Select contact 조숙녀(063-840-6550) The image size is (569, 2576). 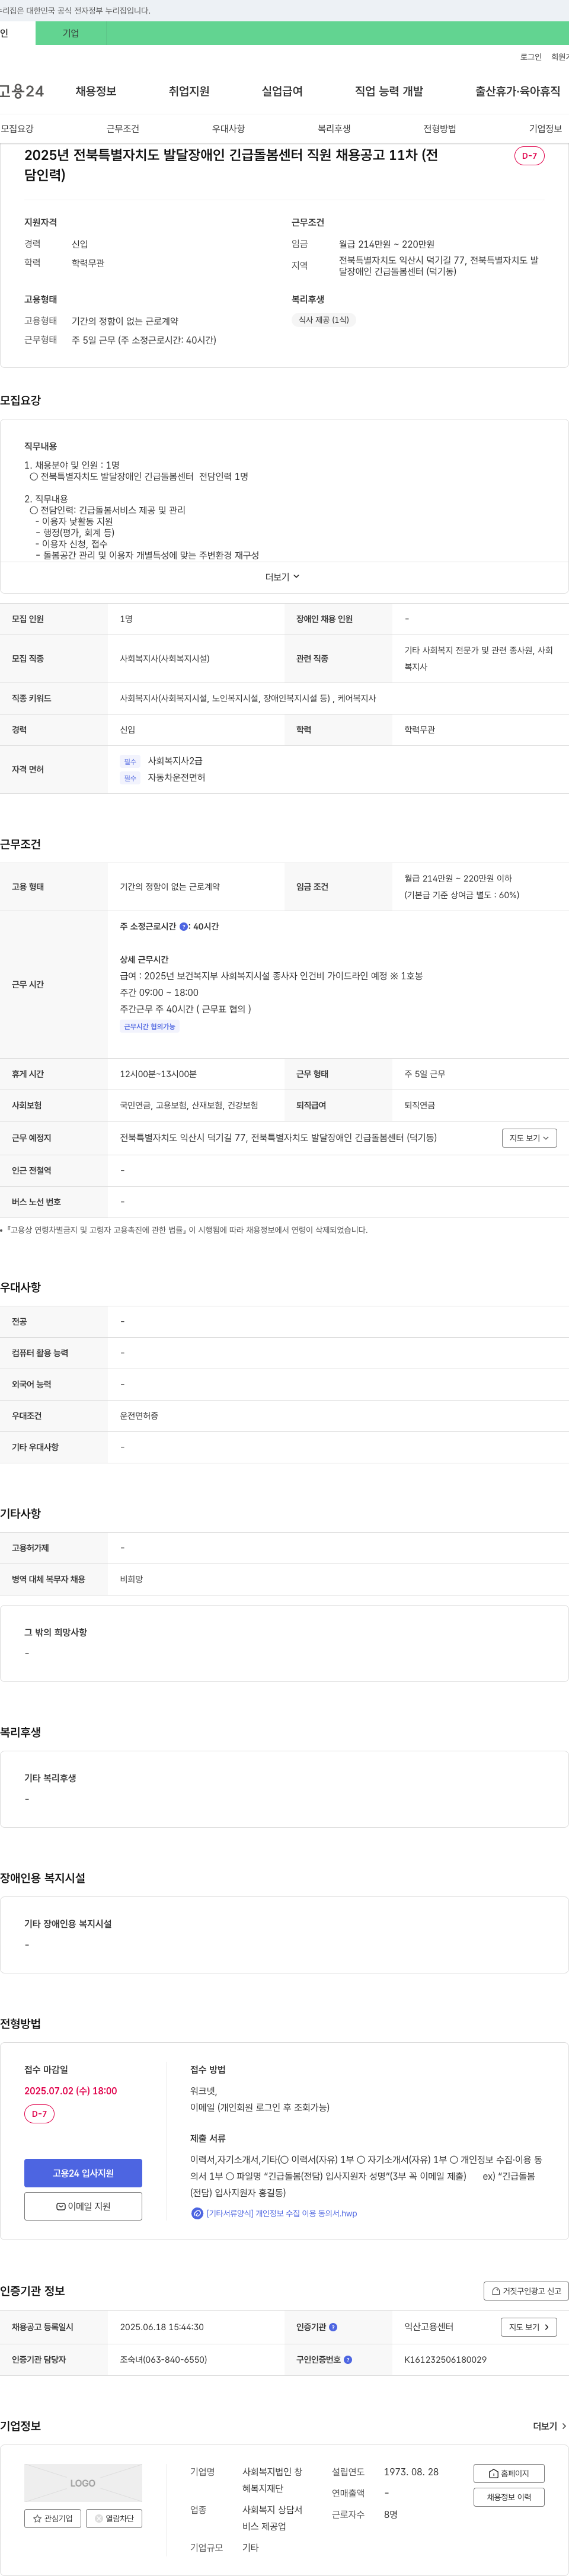tap(163, 2359)
